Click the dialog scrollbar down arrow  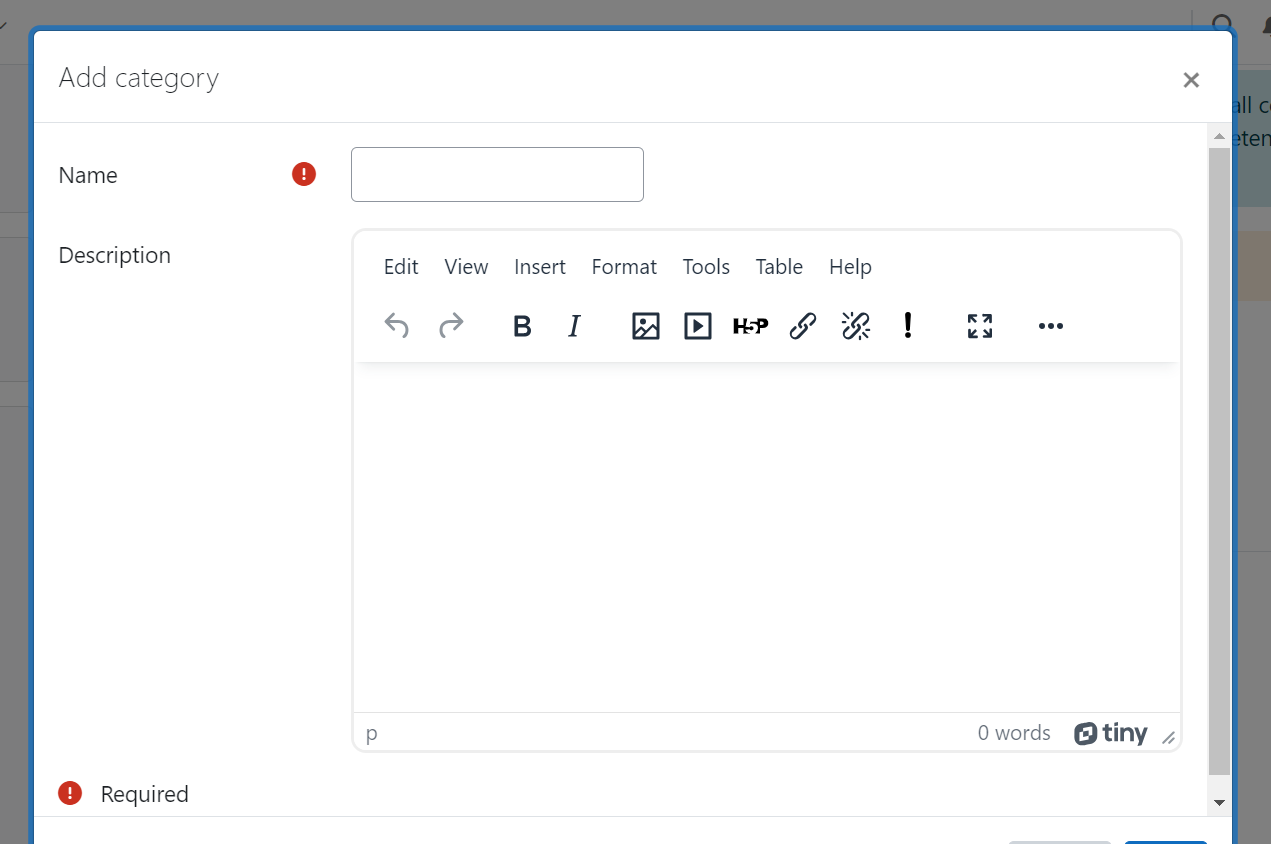coord(1219,803)
